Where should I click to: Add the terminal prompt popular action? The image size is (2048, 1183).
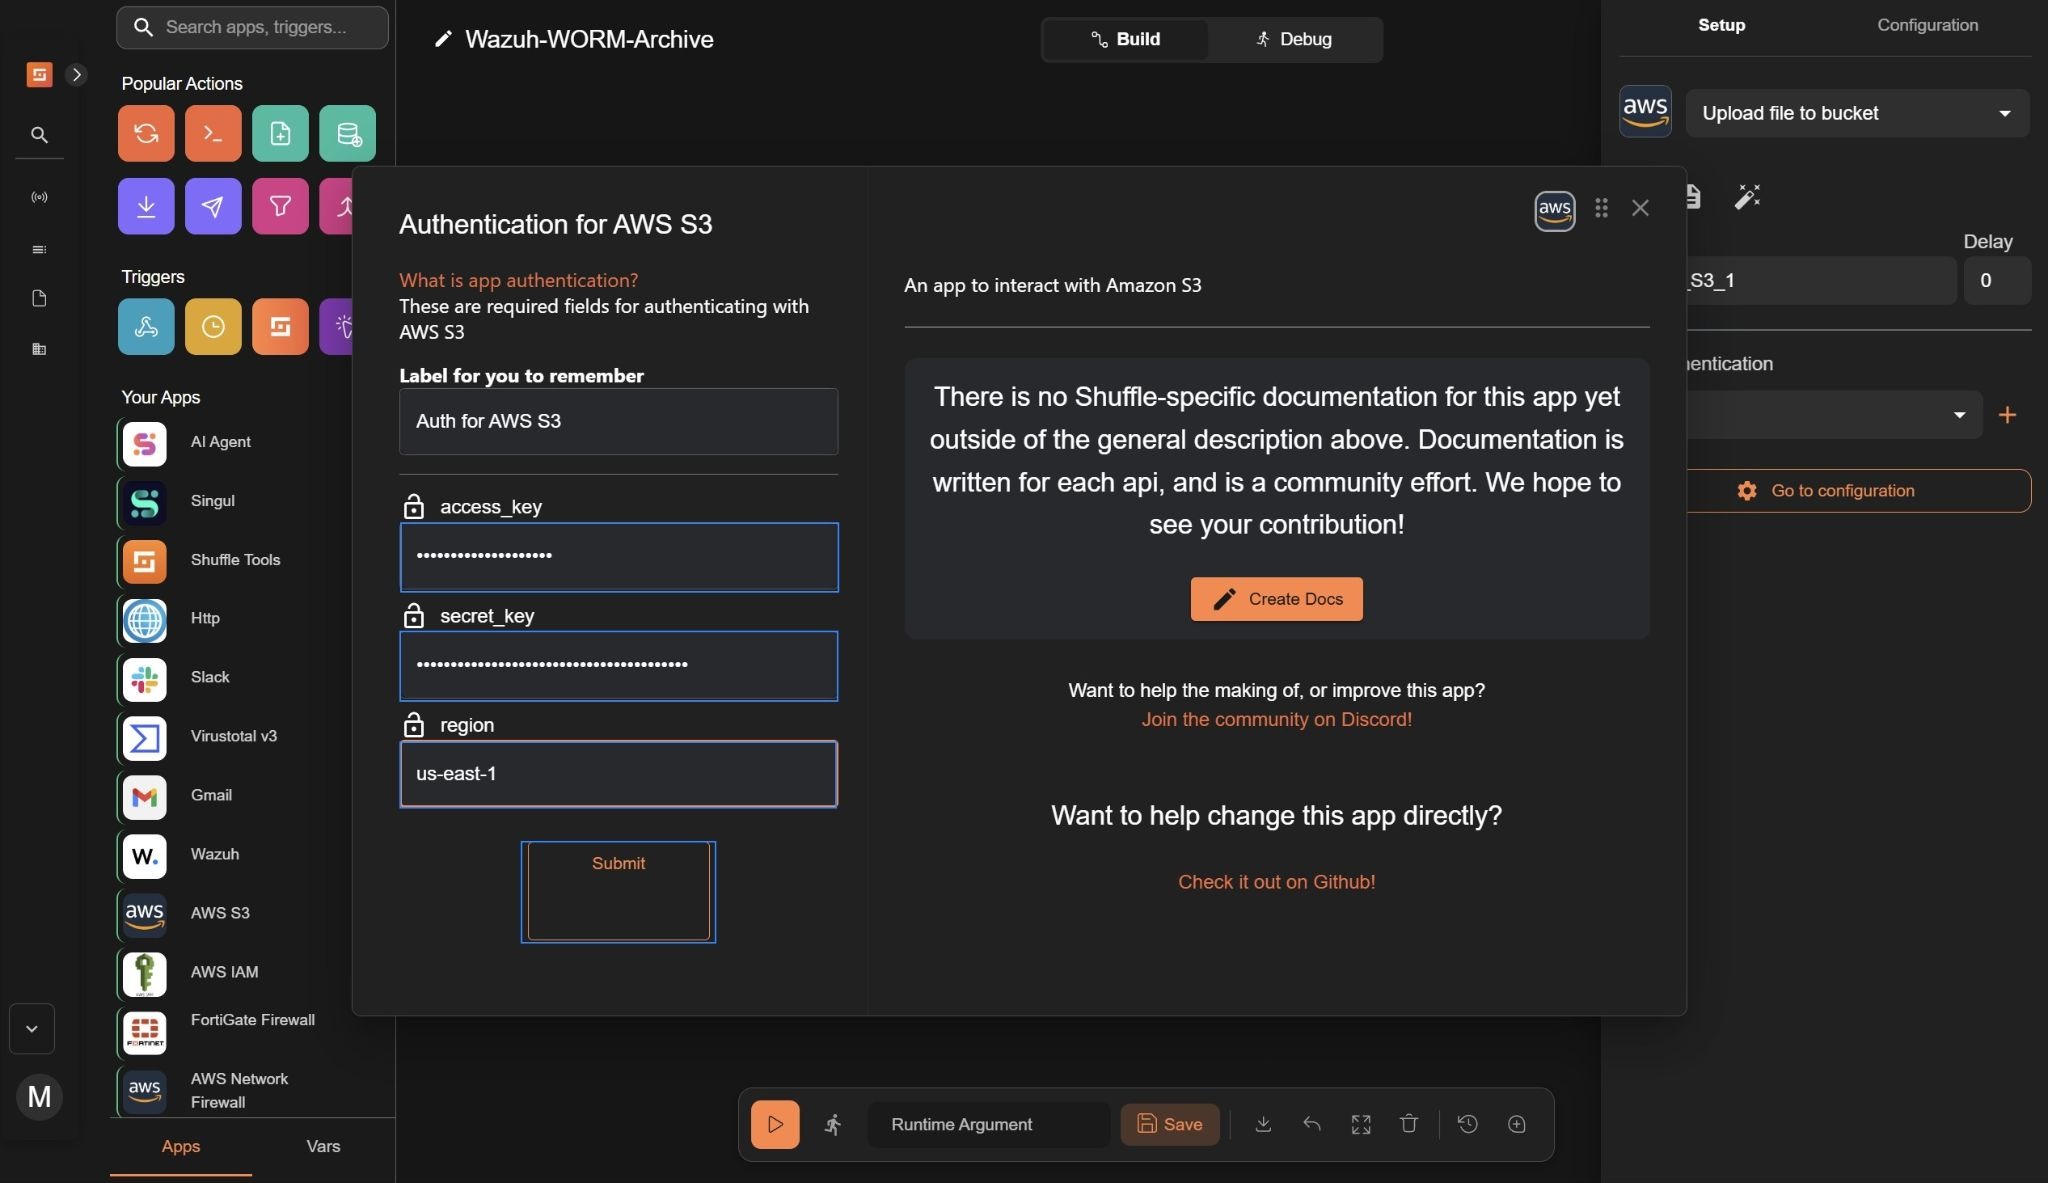coord(213,133)
